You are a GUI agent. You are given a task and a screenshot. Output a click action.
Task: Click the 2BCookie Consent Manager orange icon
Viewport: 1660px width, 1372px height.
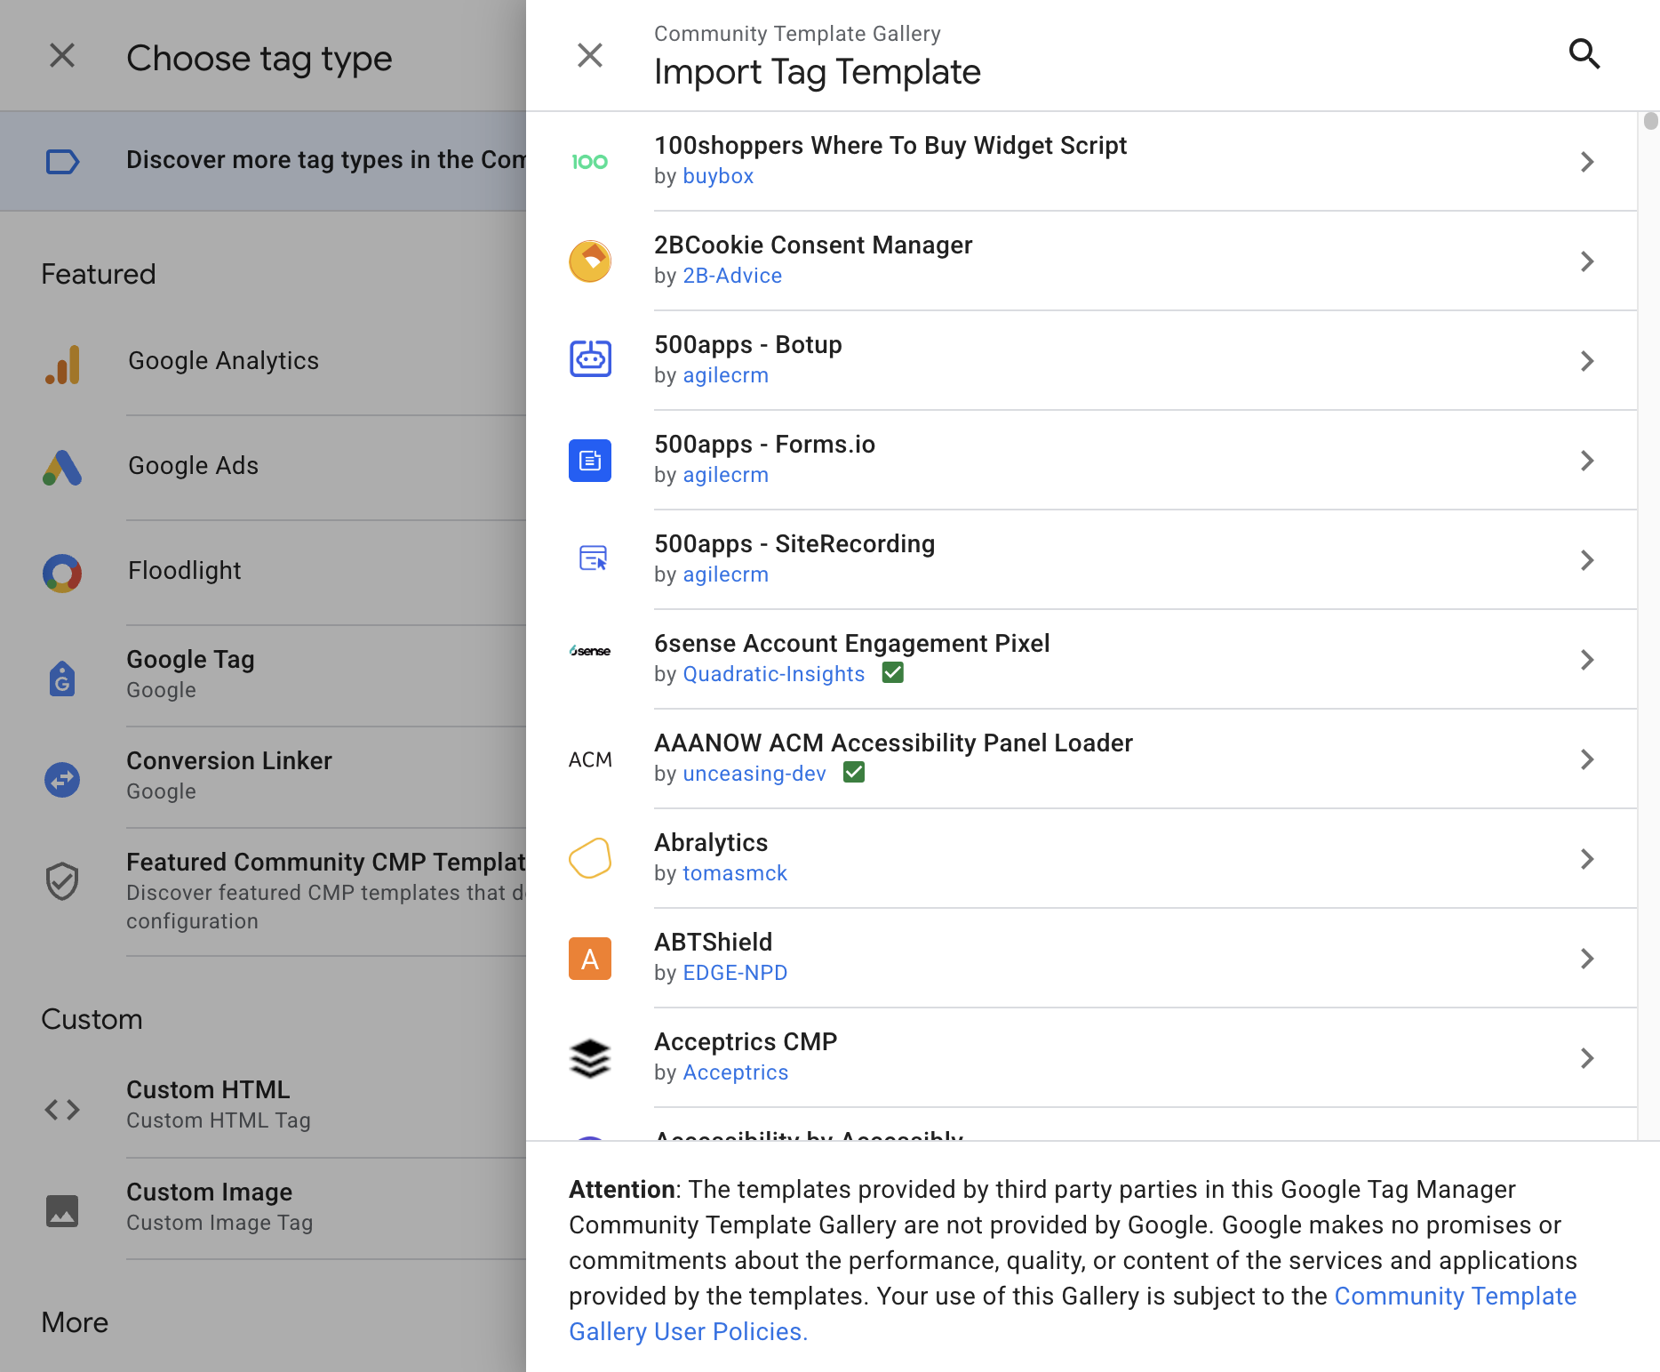click(590, 261)
